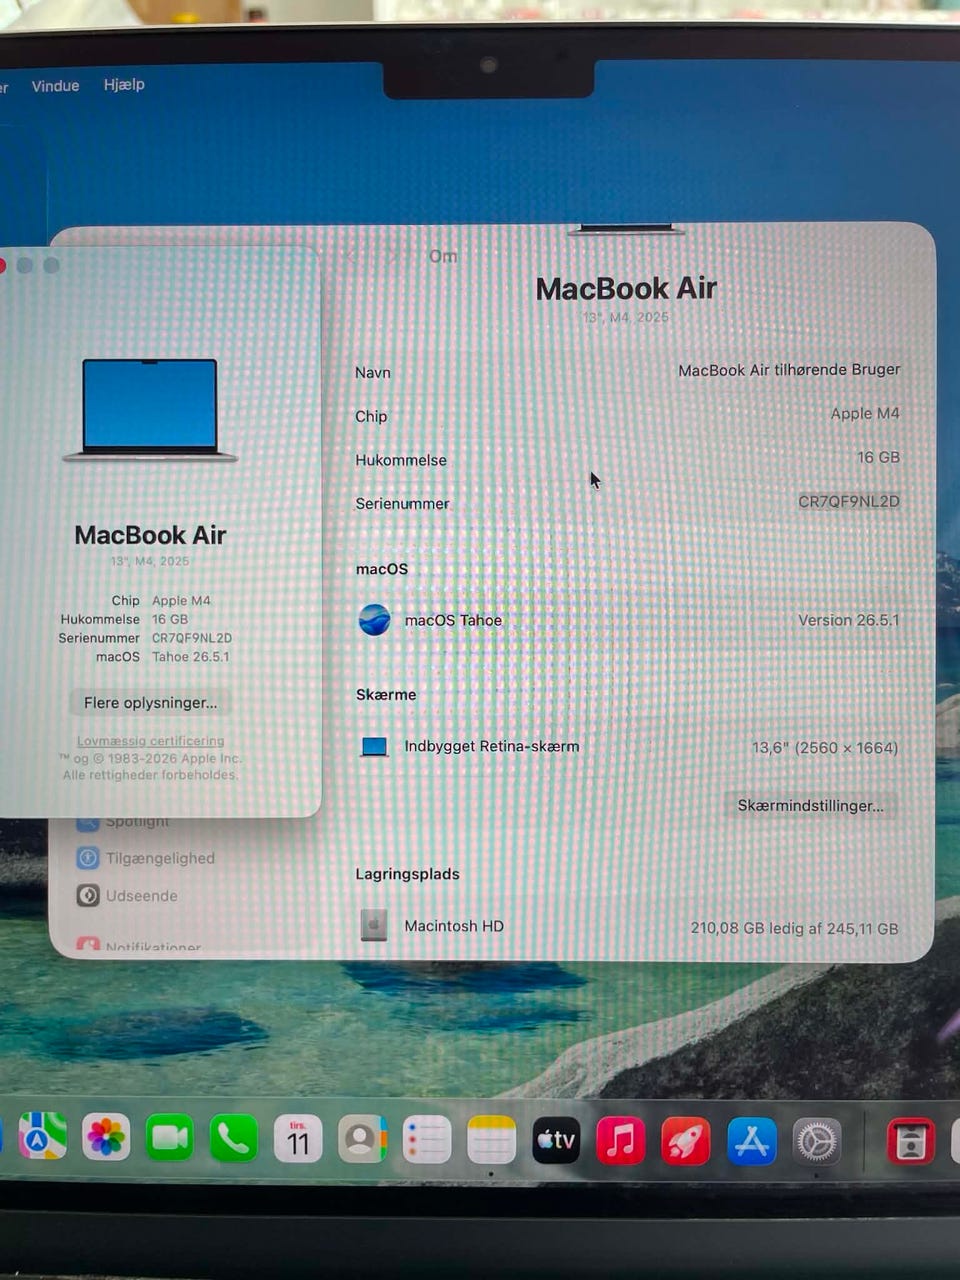This screenshot has height=1280, width=960.
Task: Open the yellow Notes app in Dock
Action: click(x=491, y=1140)
